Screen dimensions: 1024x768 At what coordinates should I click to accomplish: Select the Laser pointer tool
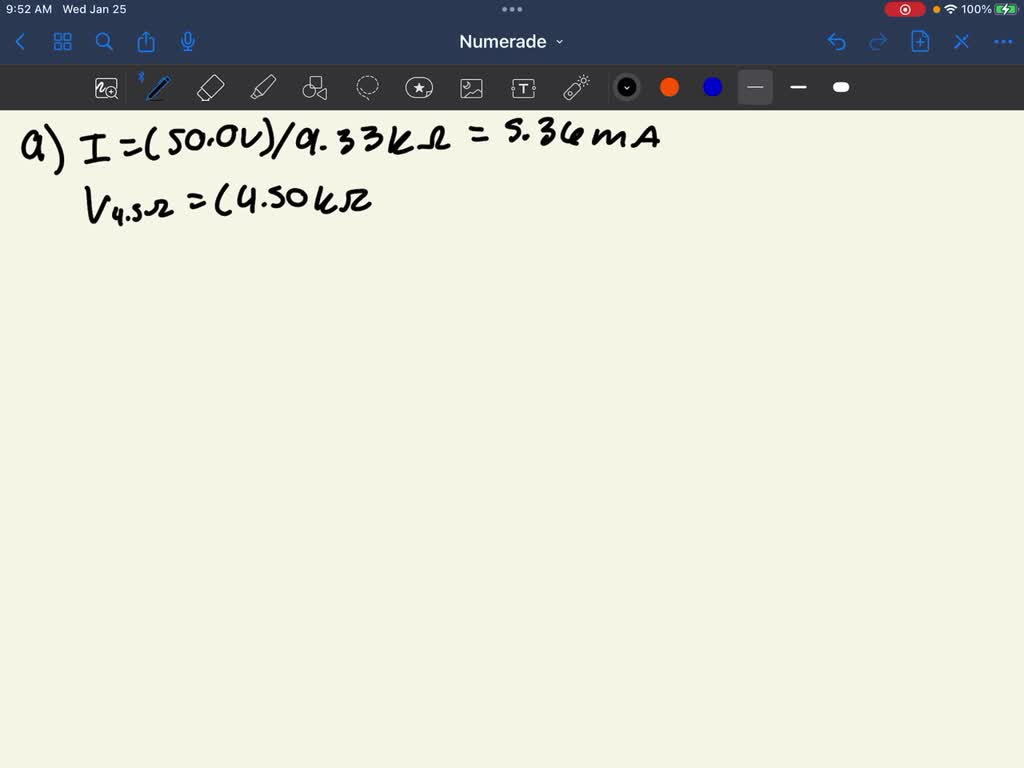coord(576,88)
